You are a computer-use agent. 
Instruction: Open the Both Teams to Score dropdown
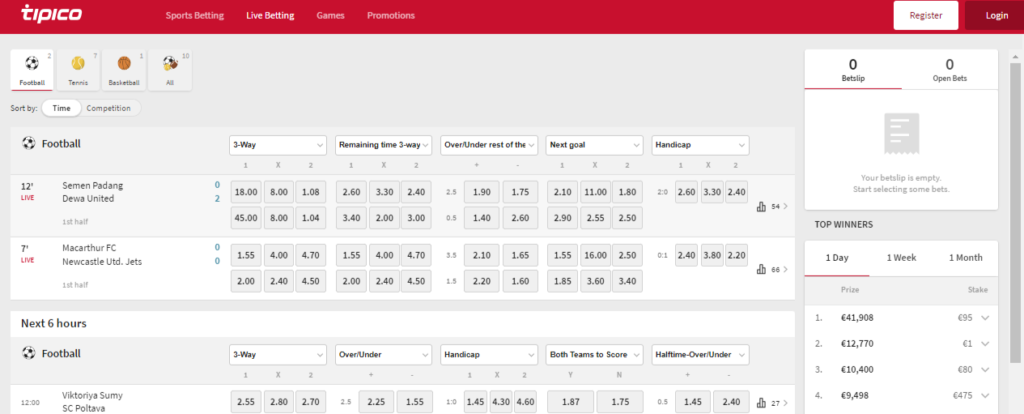[595, 355]
